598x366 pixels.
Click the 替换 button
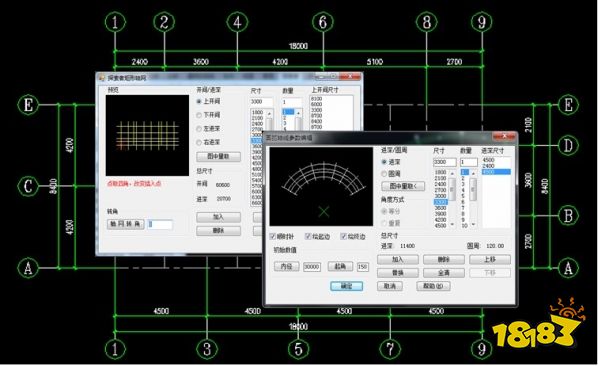pyautogui.click(x=398, y=273)
